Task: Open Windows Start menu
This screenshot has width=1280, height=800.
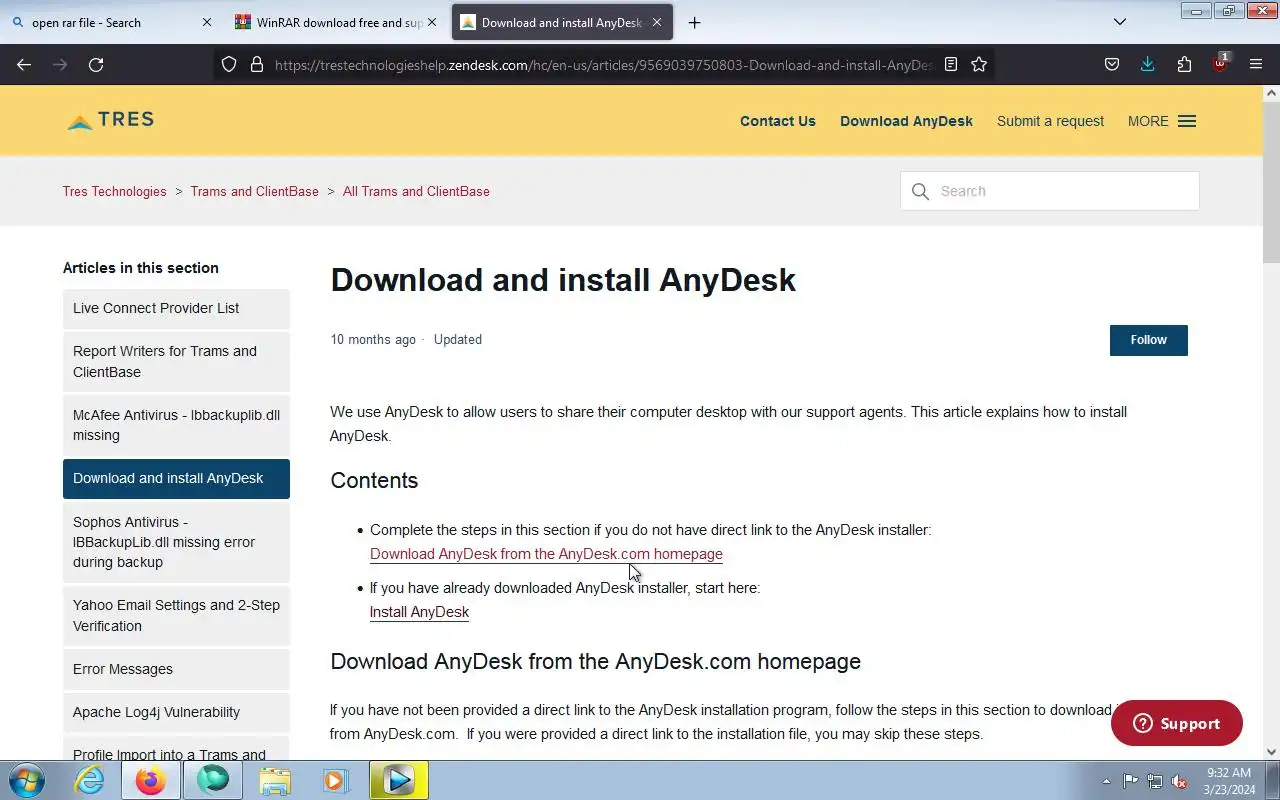Action: (x=26, y=780)
